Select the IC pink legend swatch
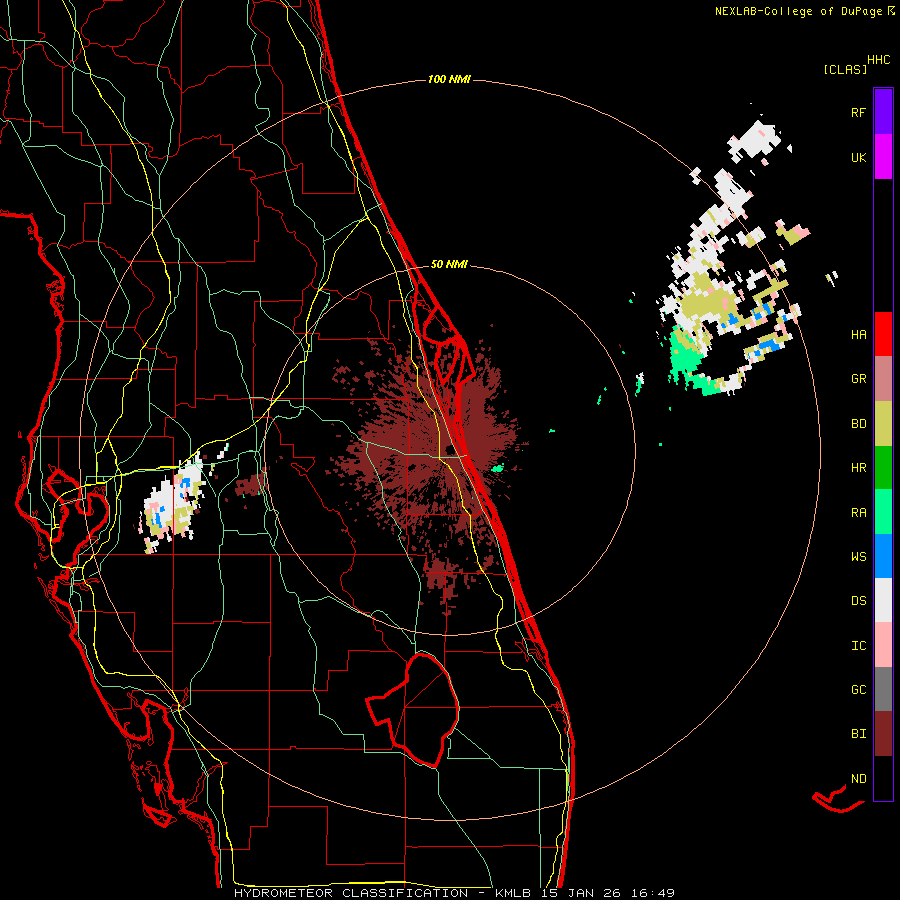 (883, 645)
